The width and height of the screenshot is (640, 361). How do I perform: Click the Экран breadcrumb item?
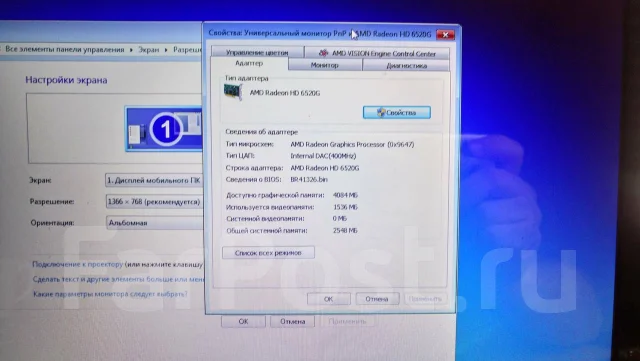point(149,49)
